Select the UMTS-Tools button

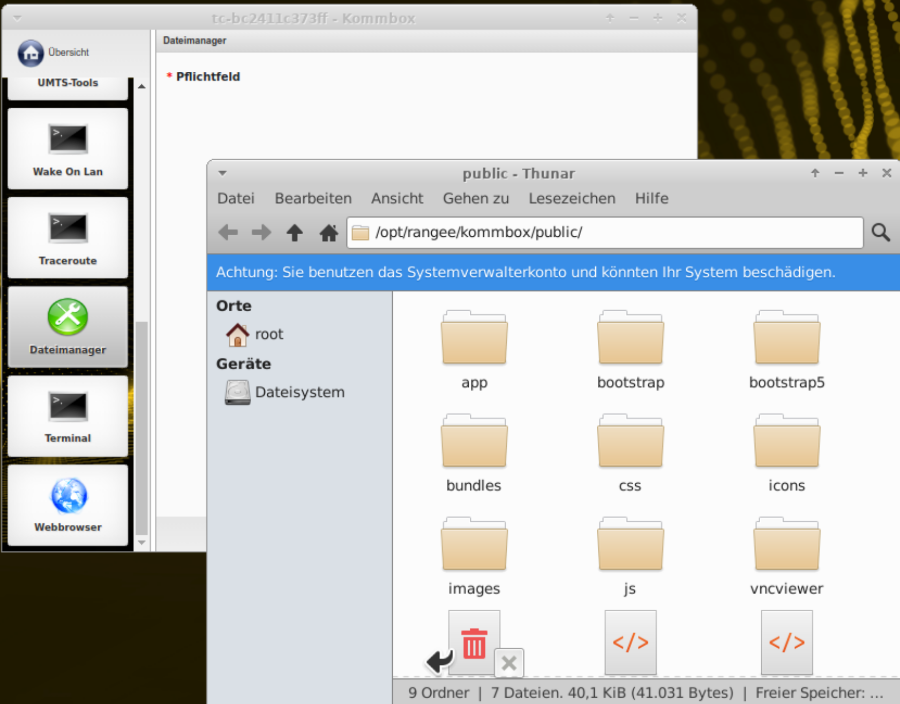point(68,84)
